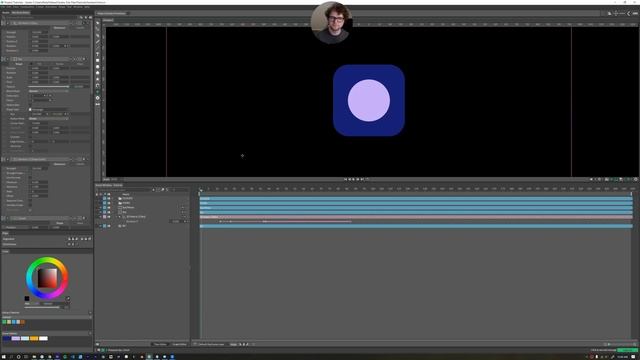This screenshot has height=360, width=640.
Task: Open the File menu
Action: [x=4, y=7]
